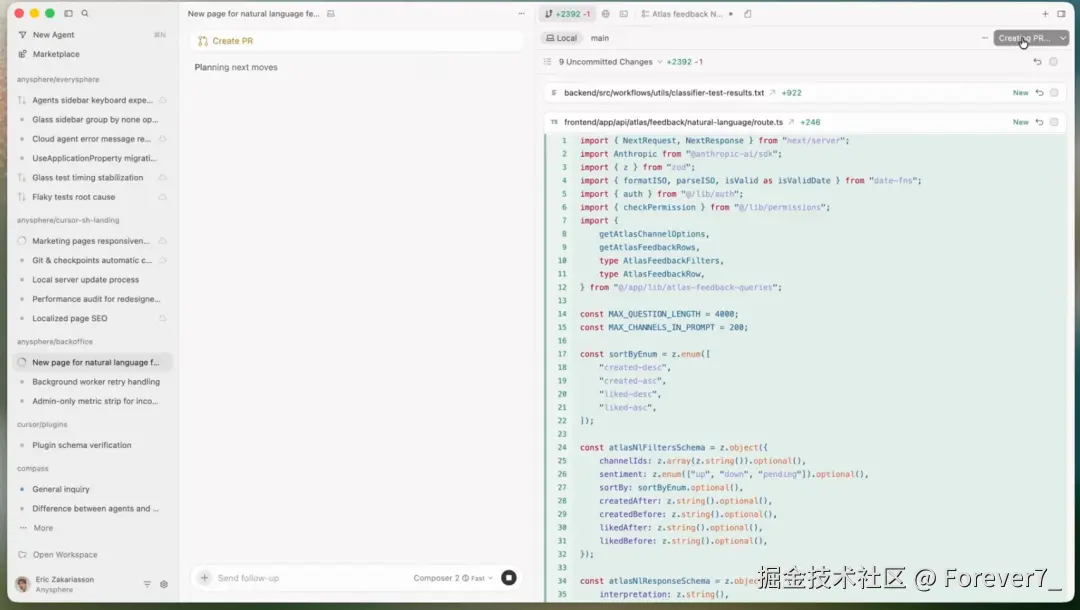Add a new tab with the plus icon
The width and height of the screenshot is (1080, 610).
pos(1045,14)
